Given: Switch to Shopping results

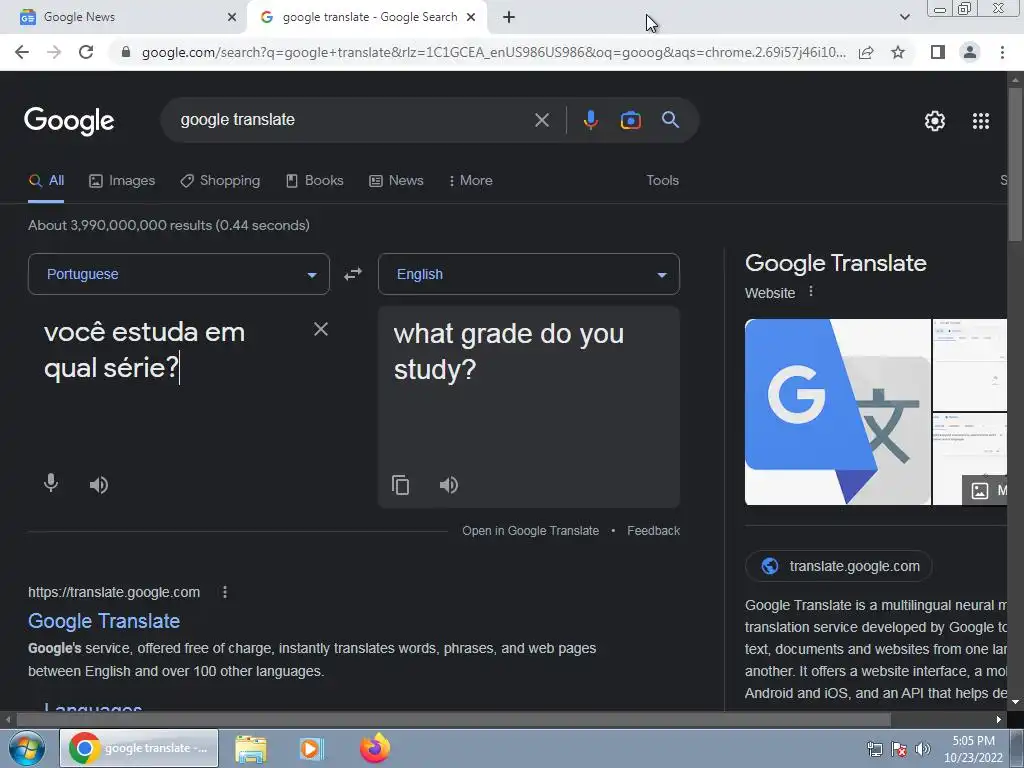Looking at the screenshot, I should coord(220,180).
